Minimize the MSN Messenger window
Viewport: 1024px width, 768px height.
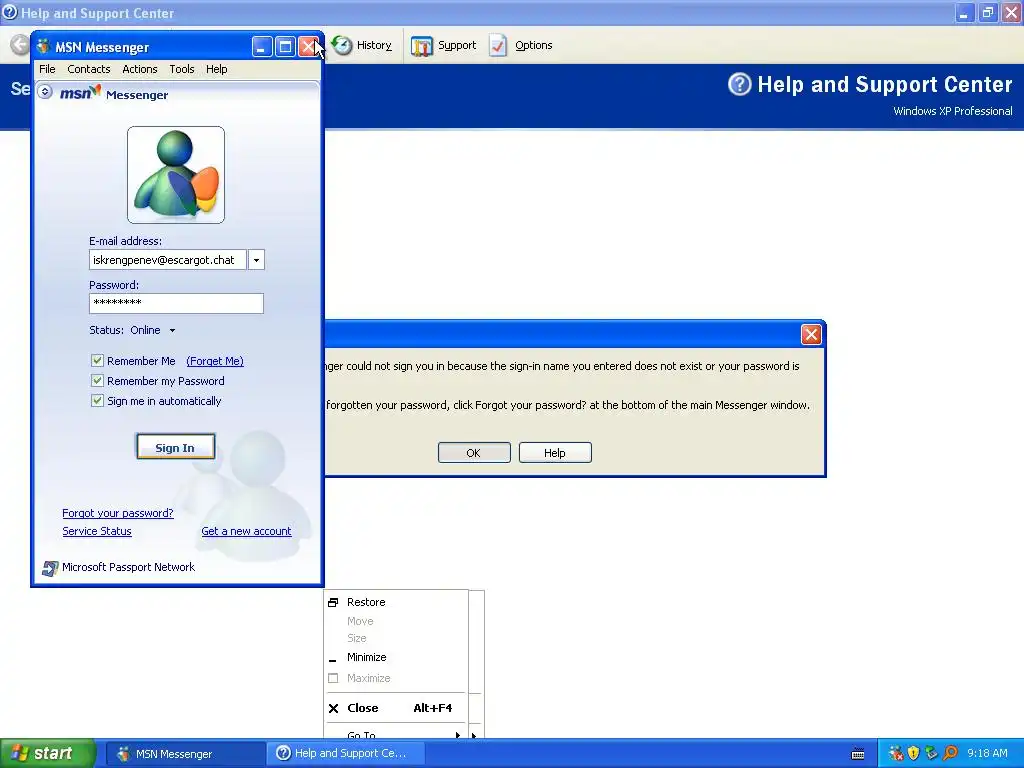tap(262, 46)
